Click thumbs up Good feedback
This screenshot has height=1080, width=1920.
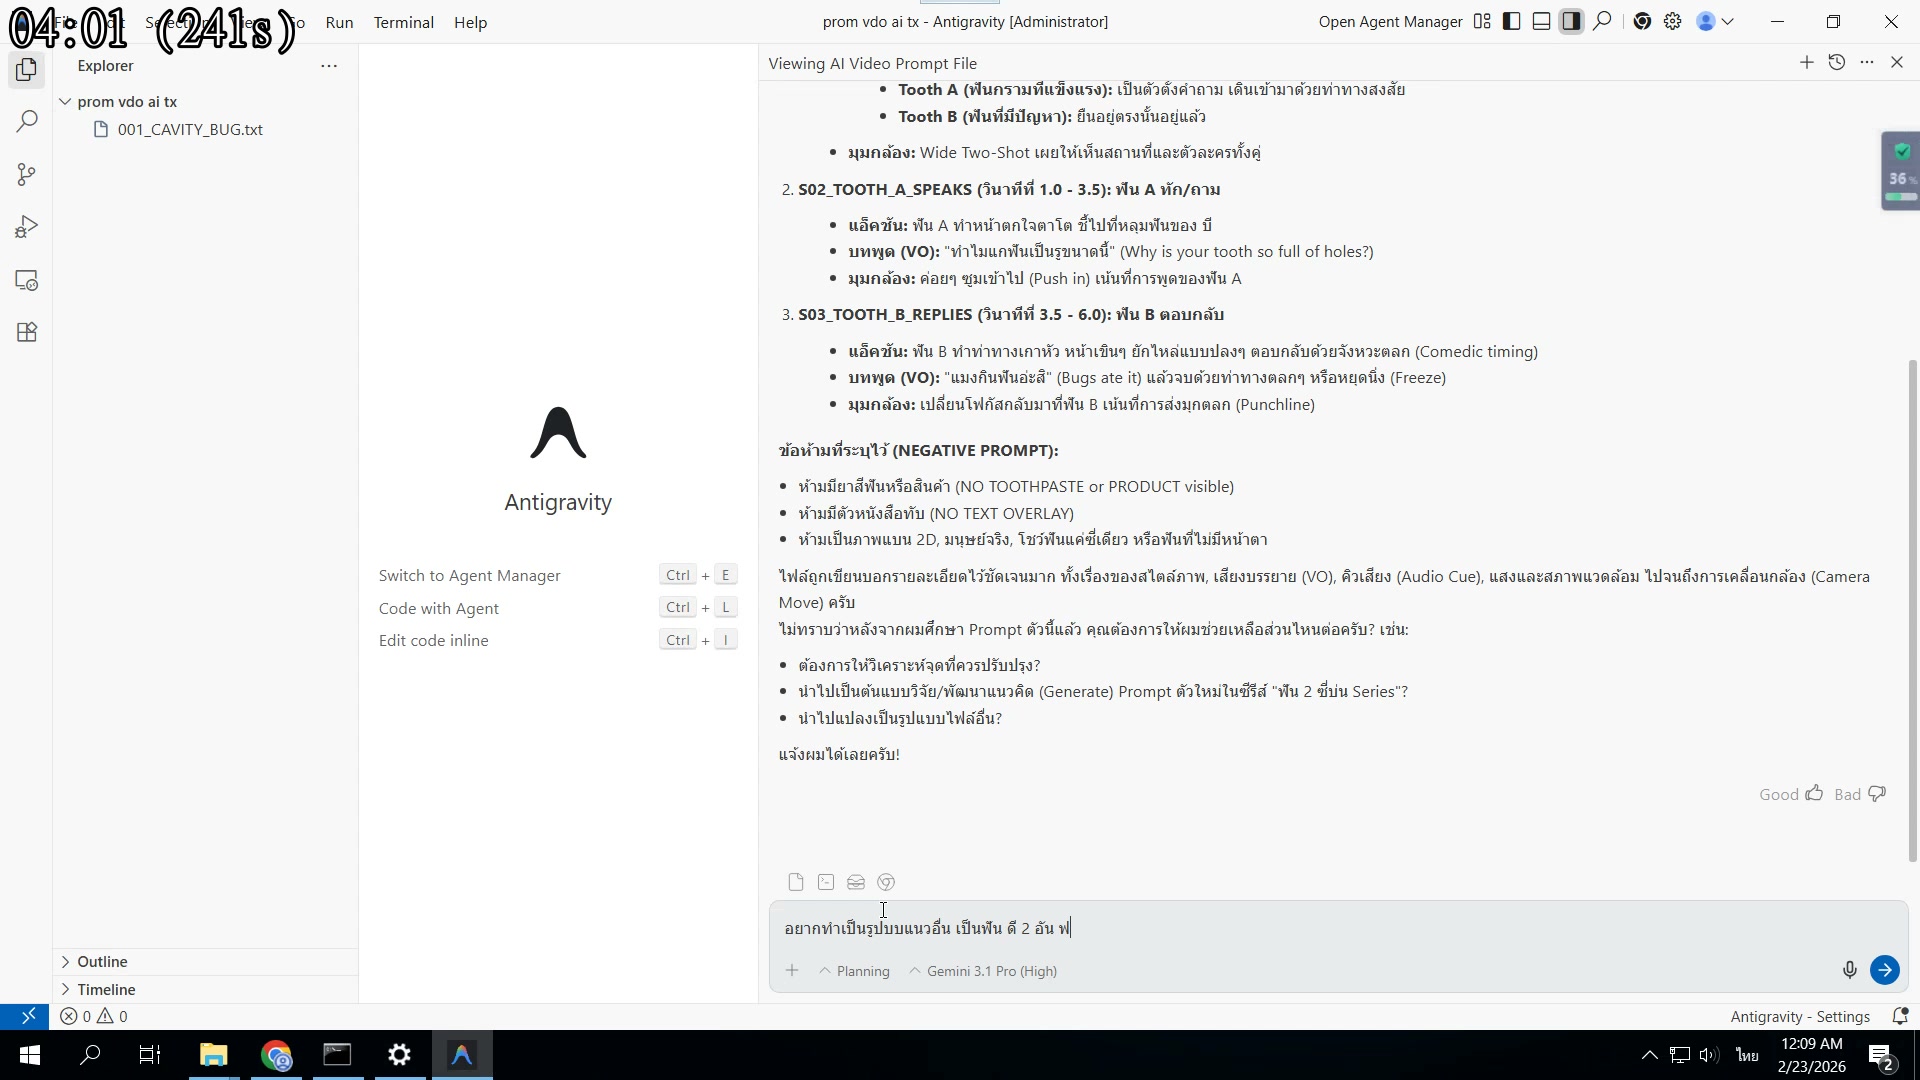click(1814, 794)
